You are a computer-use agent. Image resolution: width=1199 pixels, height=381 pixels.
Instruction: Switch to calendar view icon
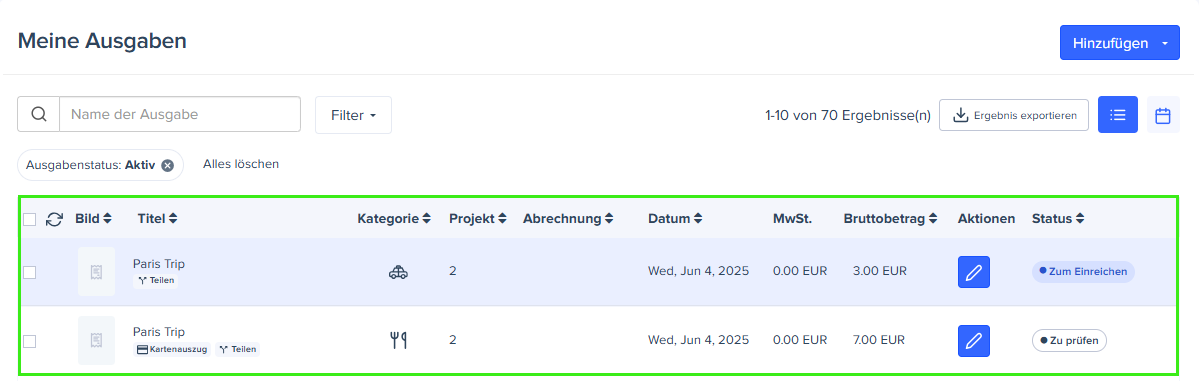coord(1163,115)
